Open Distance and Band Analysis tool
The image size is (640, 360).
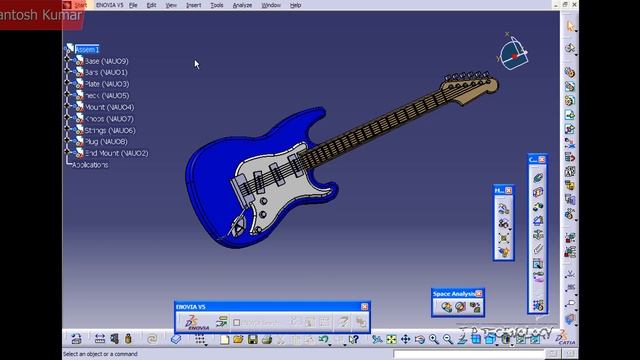click(x=475, y=307)
